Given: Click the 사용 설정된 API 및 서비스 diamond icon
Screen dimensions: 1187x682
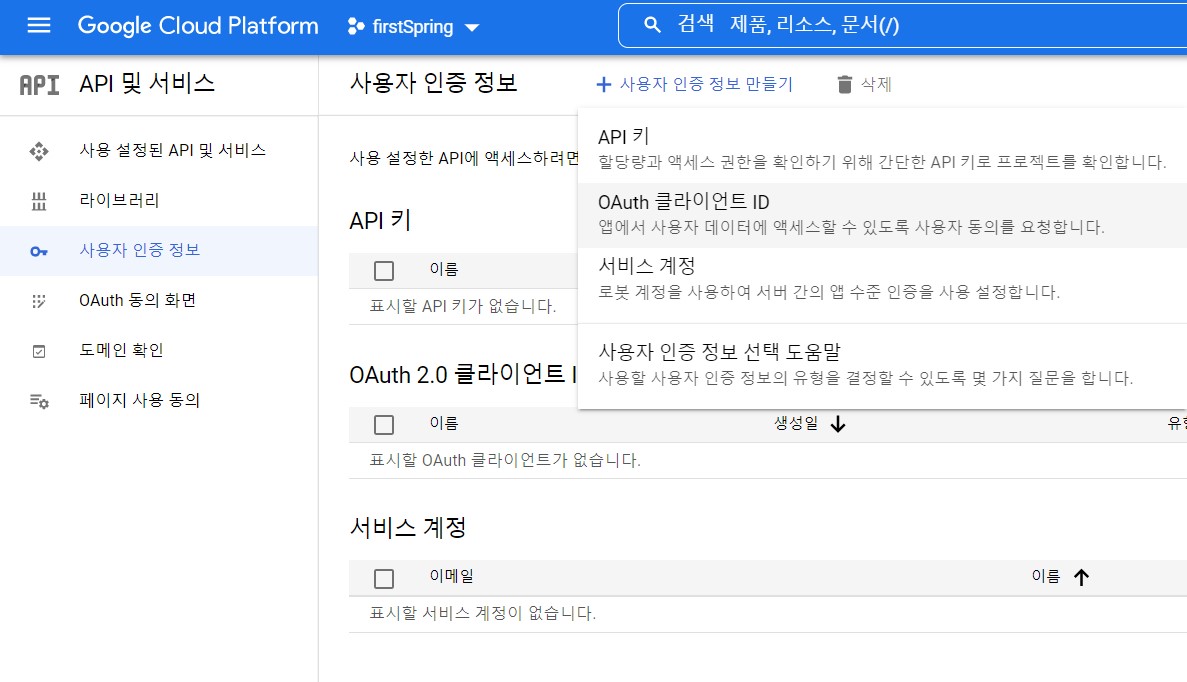Looking at the screenshot, I should pos(39,151).
